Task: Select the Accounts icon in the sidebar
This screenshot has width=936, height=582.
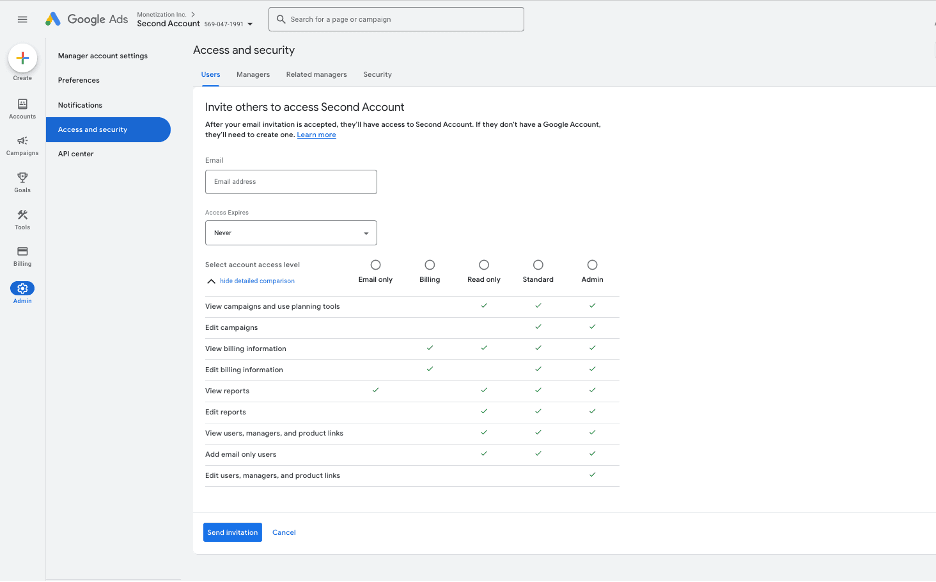Action: coord(22,104)
